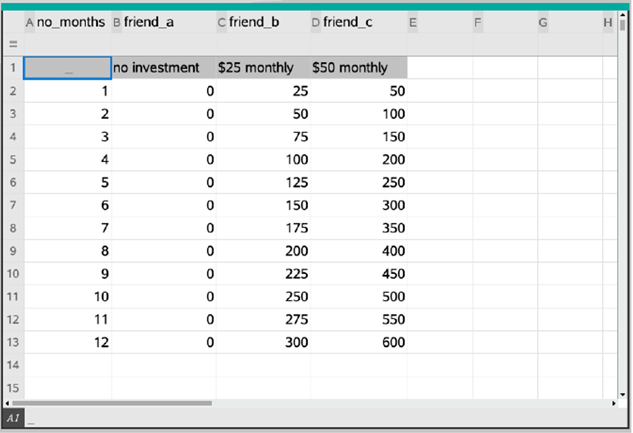
Task: Click the horizontal scrollbar left arrow
Action: (x=6, y=403)
